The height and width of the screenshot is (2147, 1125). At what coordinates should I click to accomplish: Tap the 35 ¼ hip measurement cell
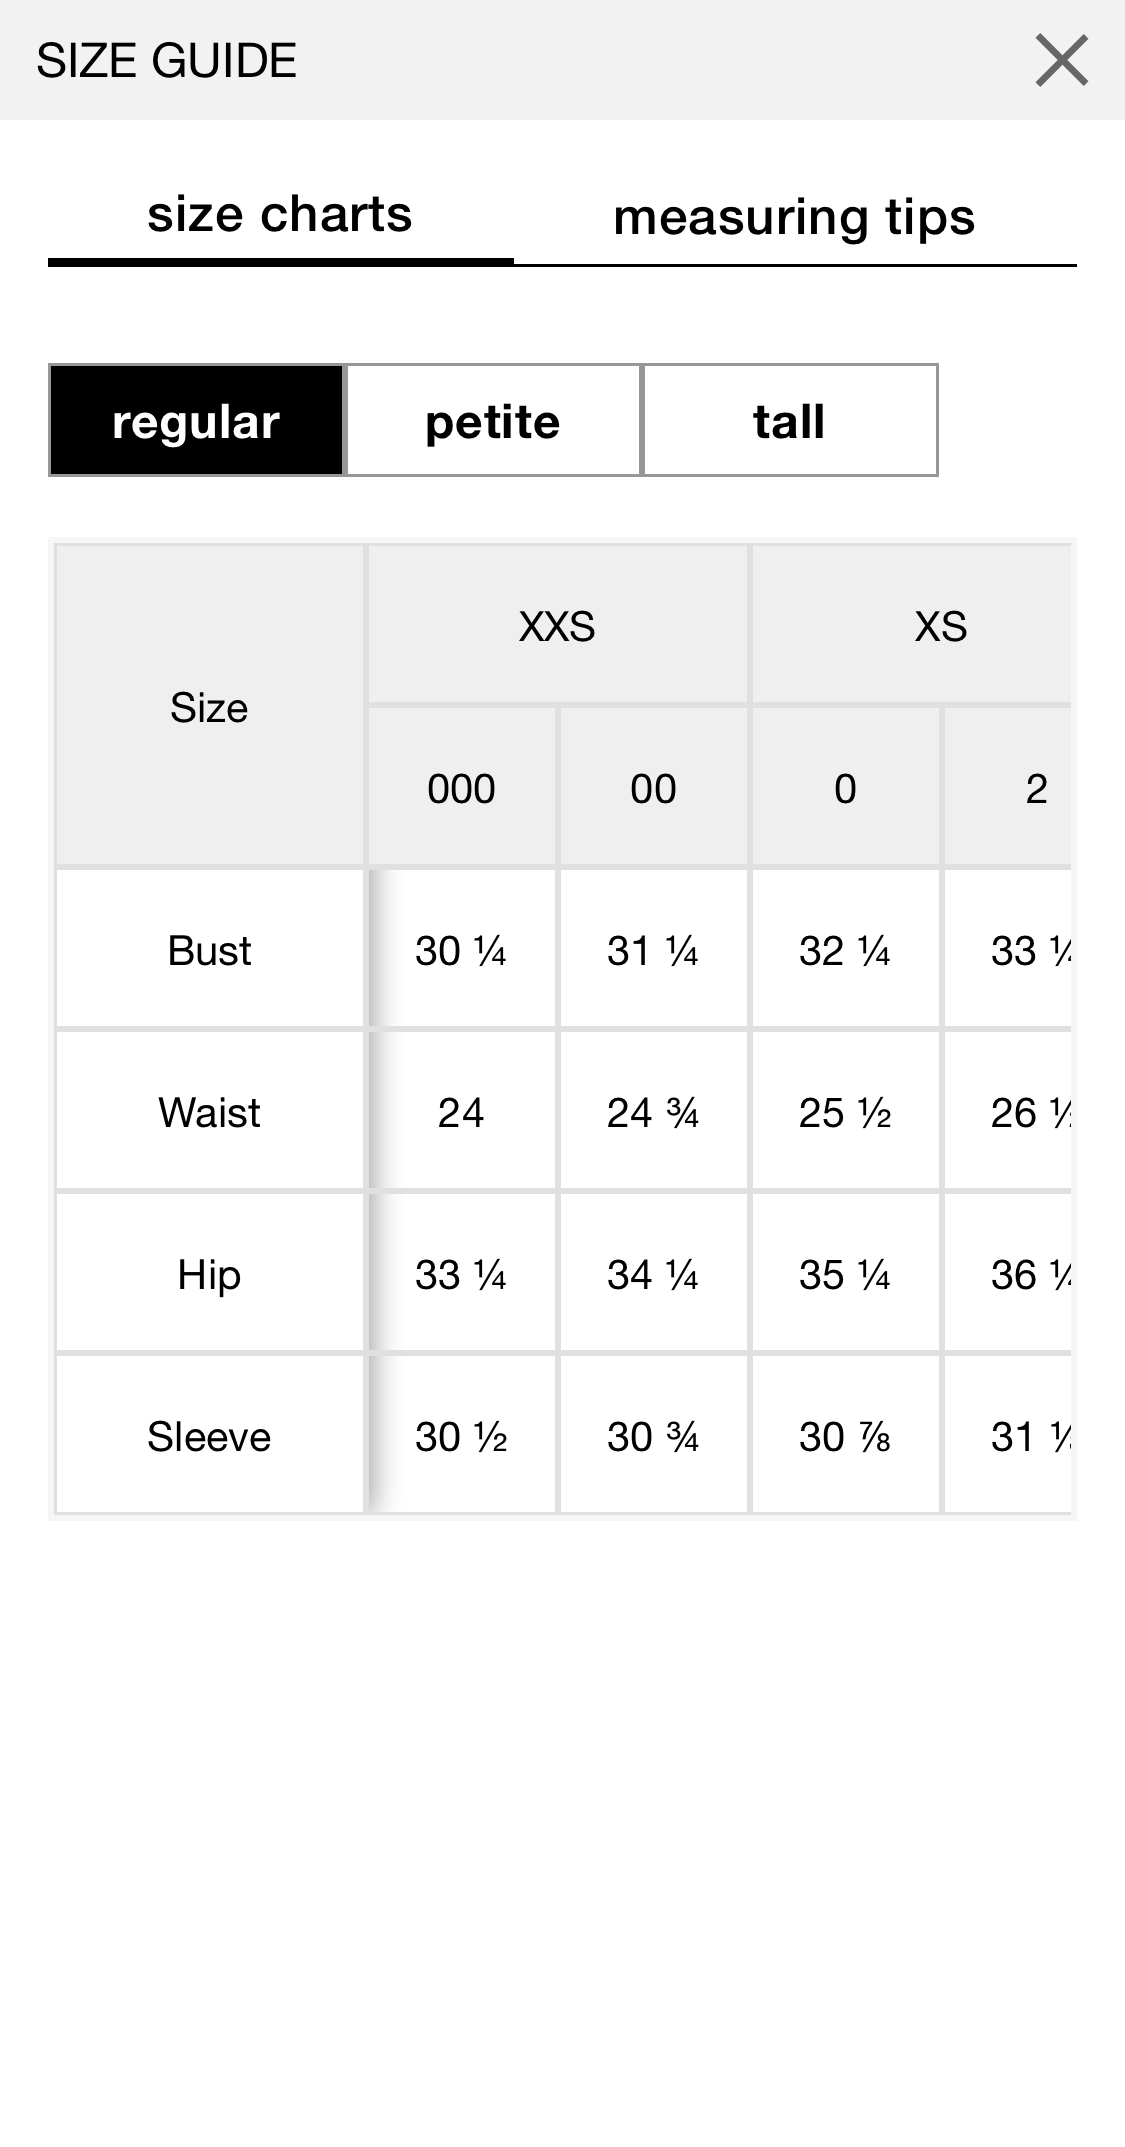tap(845, 1274)
